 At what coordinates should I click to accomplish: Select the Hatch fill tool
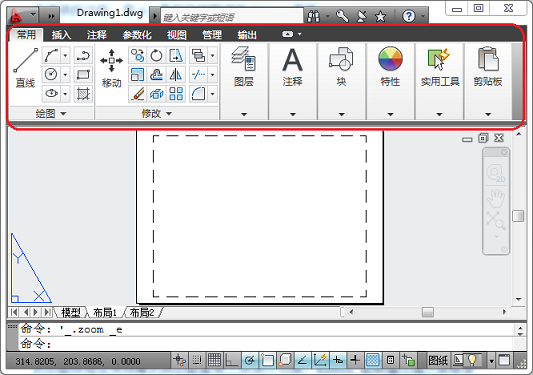(x=83, y=93)
